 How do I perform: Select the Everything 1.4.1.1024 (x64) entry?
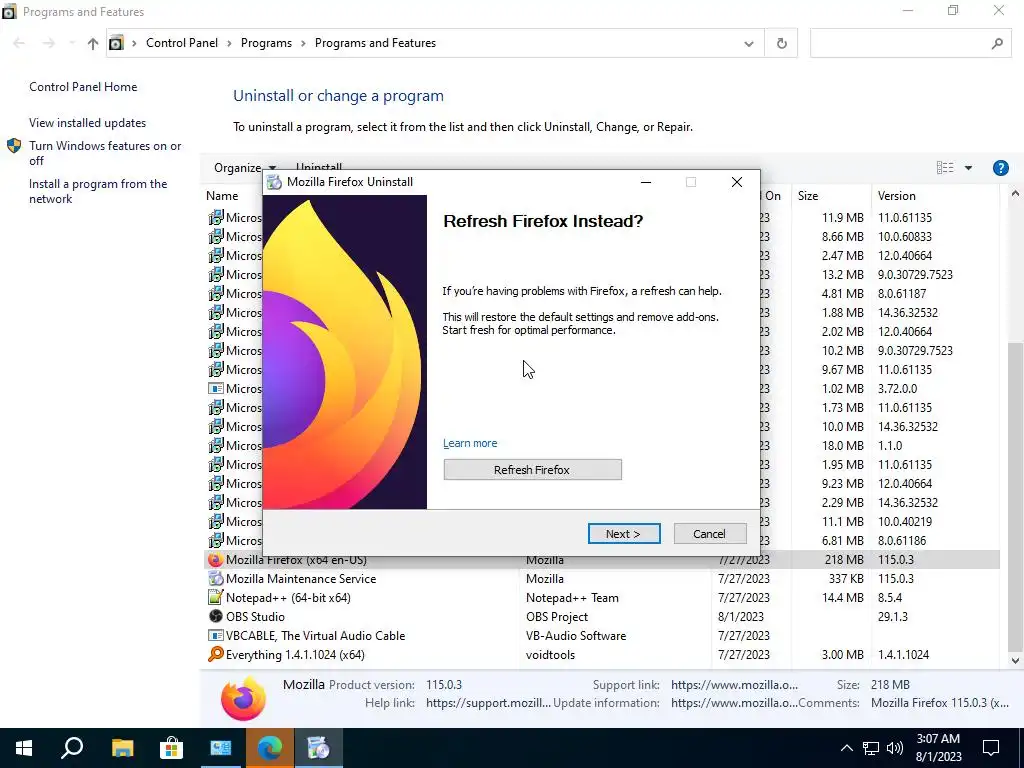[295, 654]
